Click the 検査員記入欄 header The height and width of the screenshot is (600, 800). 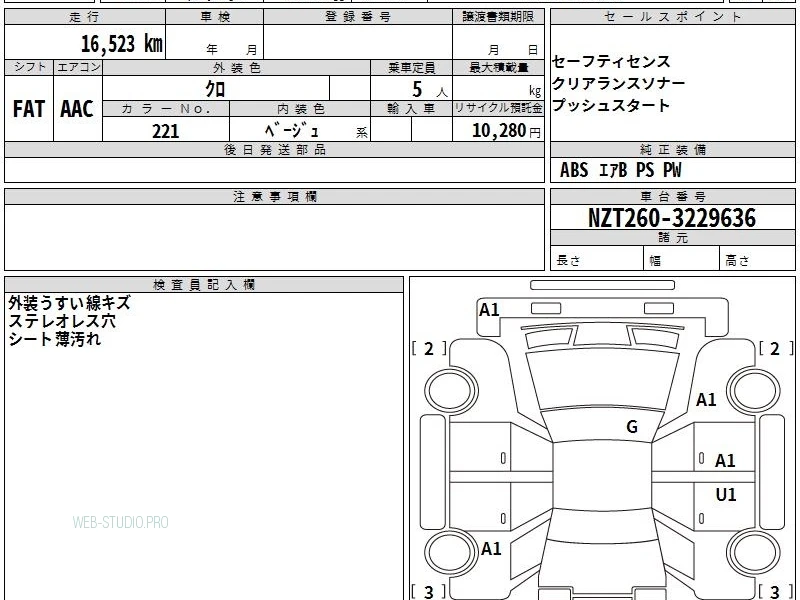204,285
